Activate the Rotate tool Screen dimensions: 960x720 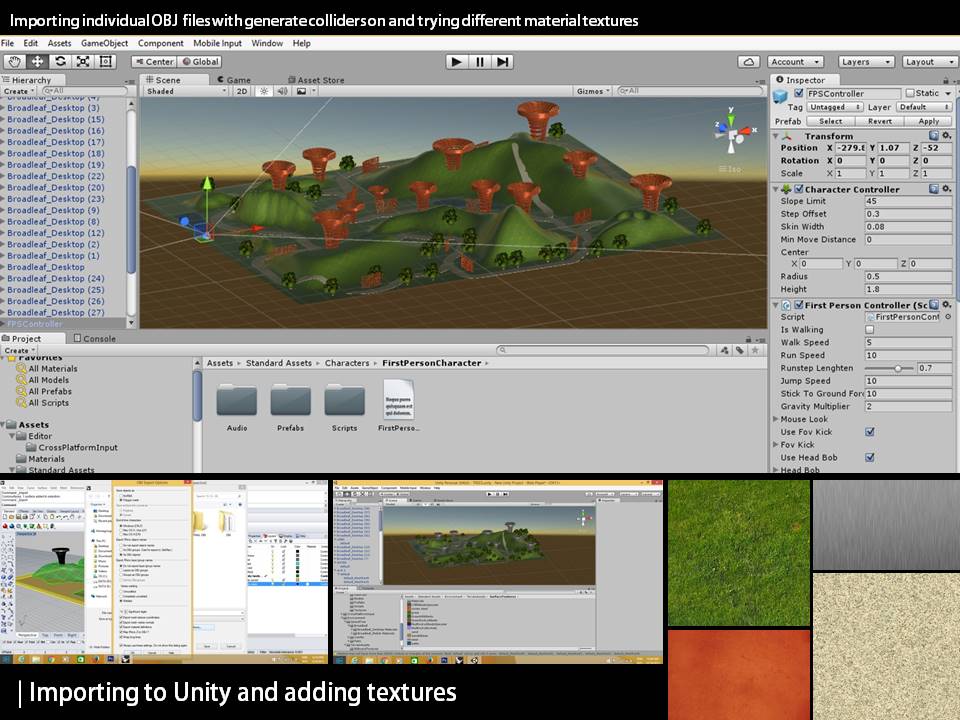(60, 61)
